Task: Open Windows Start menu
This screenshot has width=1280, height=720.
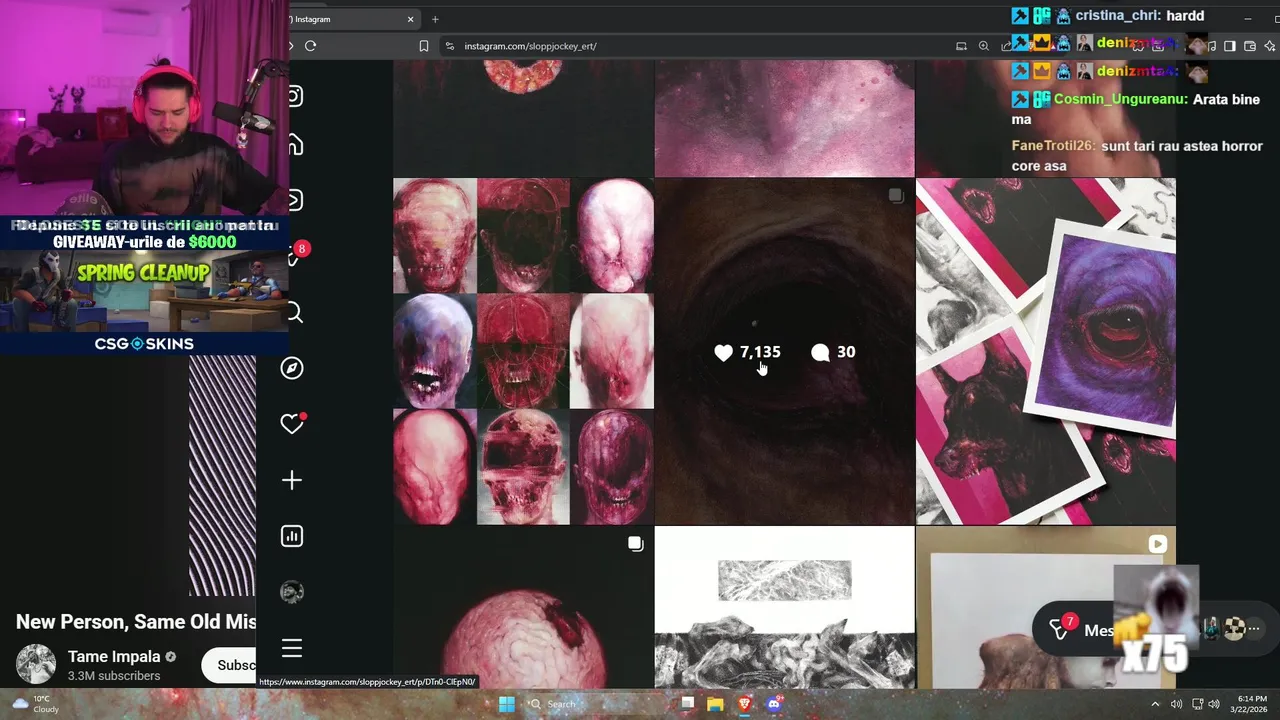Action: pos(507,704)
